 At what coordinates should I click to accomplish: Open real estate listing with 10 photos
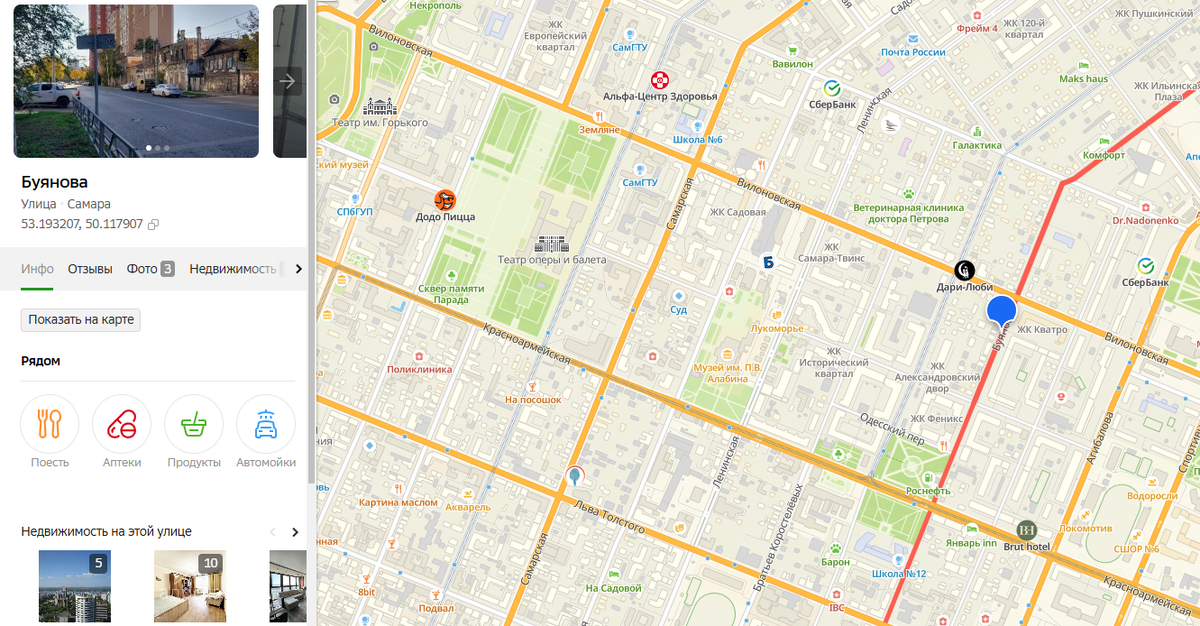pos(190,586)
